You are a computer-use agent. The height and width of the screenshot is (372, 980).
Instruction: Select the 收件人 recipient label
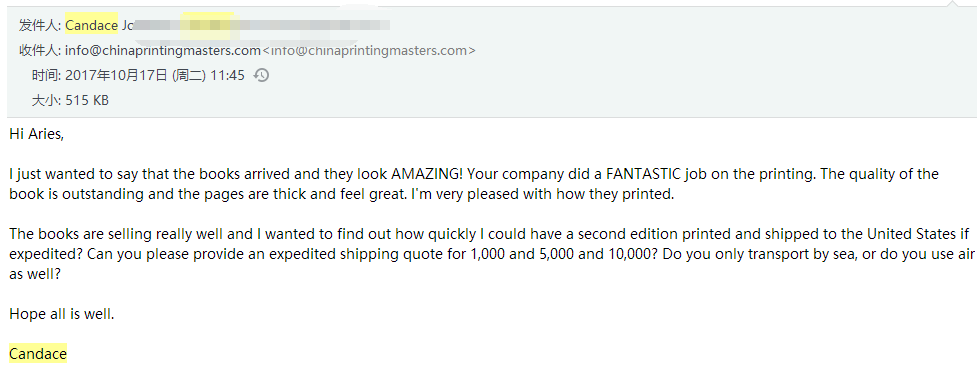click(40, 50)
